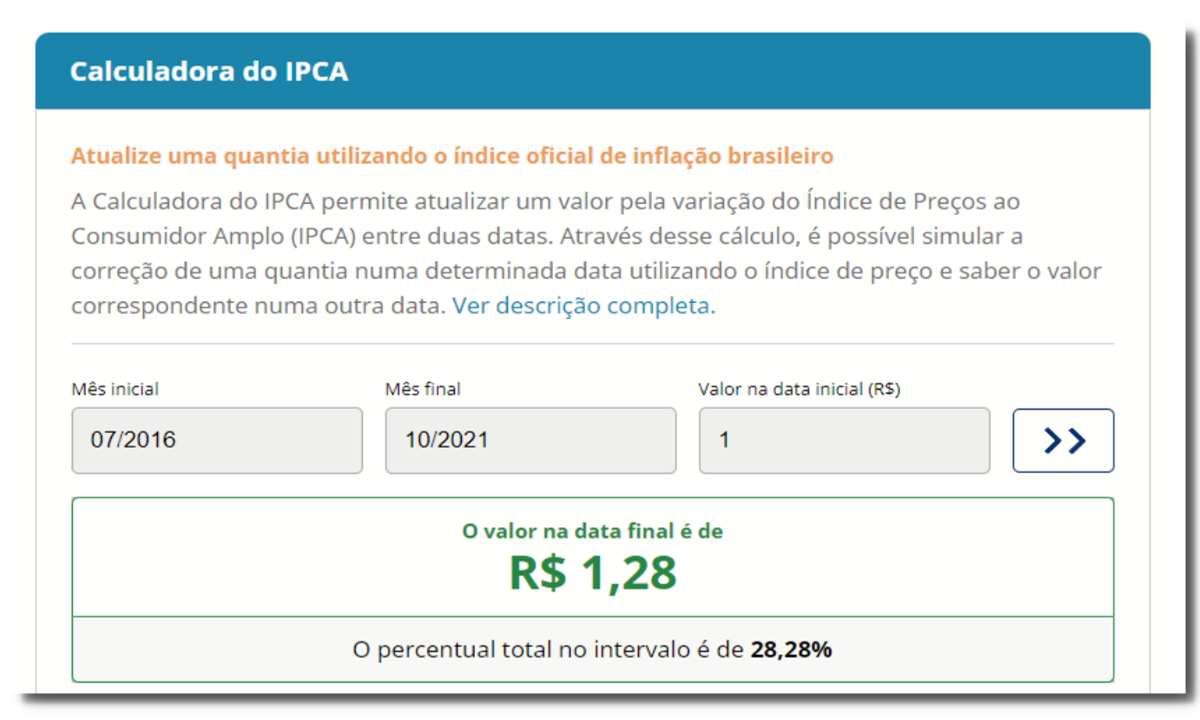The height and width of the screenshot is (720, 1200).
Task: Click the Valor na data inicial input
Action: (x=845, y=440)
